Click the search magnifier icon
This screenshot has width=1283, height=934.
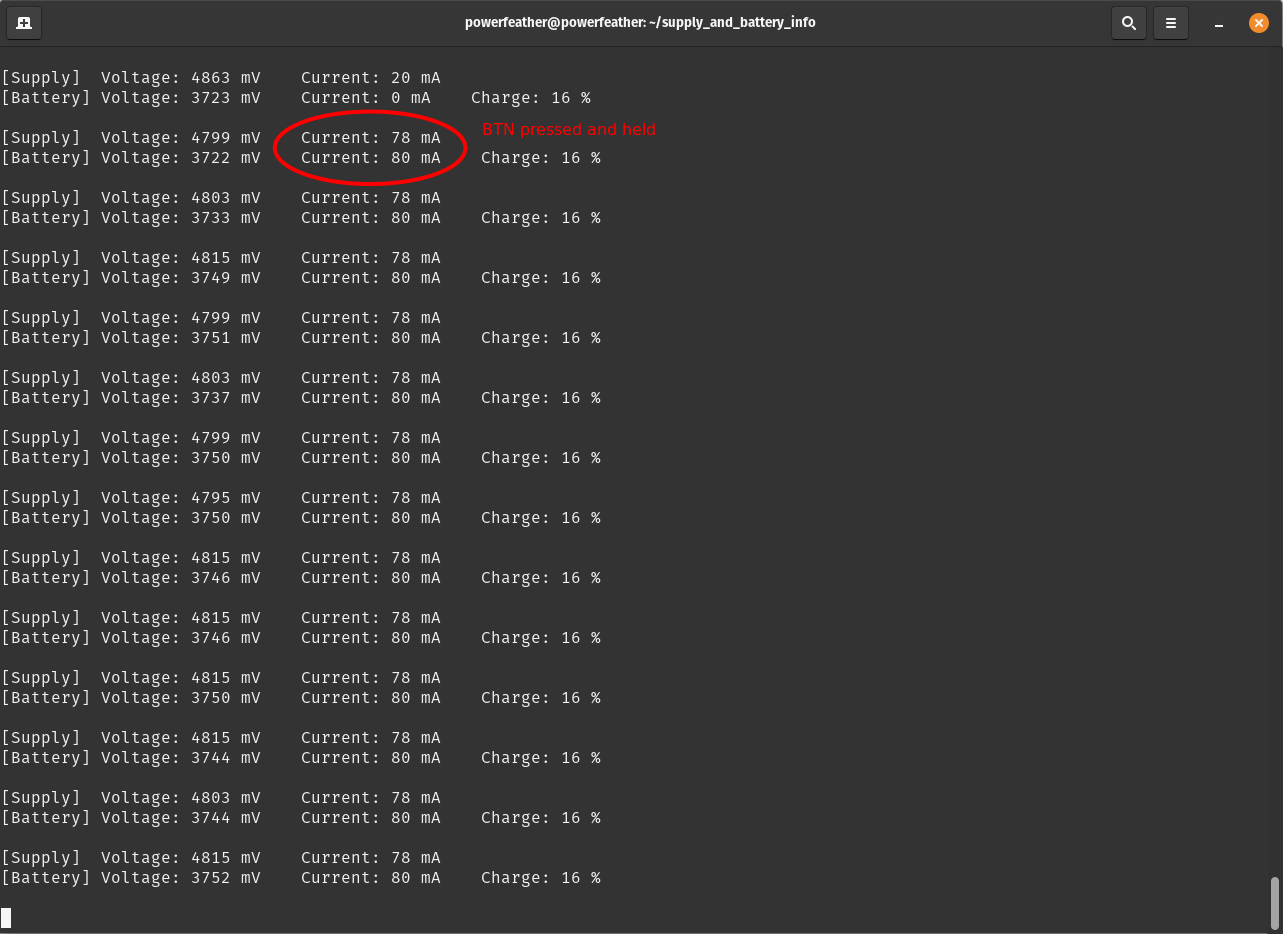point(1129,23)
